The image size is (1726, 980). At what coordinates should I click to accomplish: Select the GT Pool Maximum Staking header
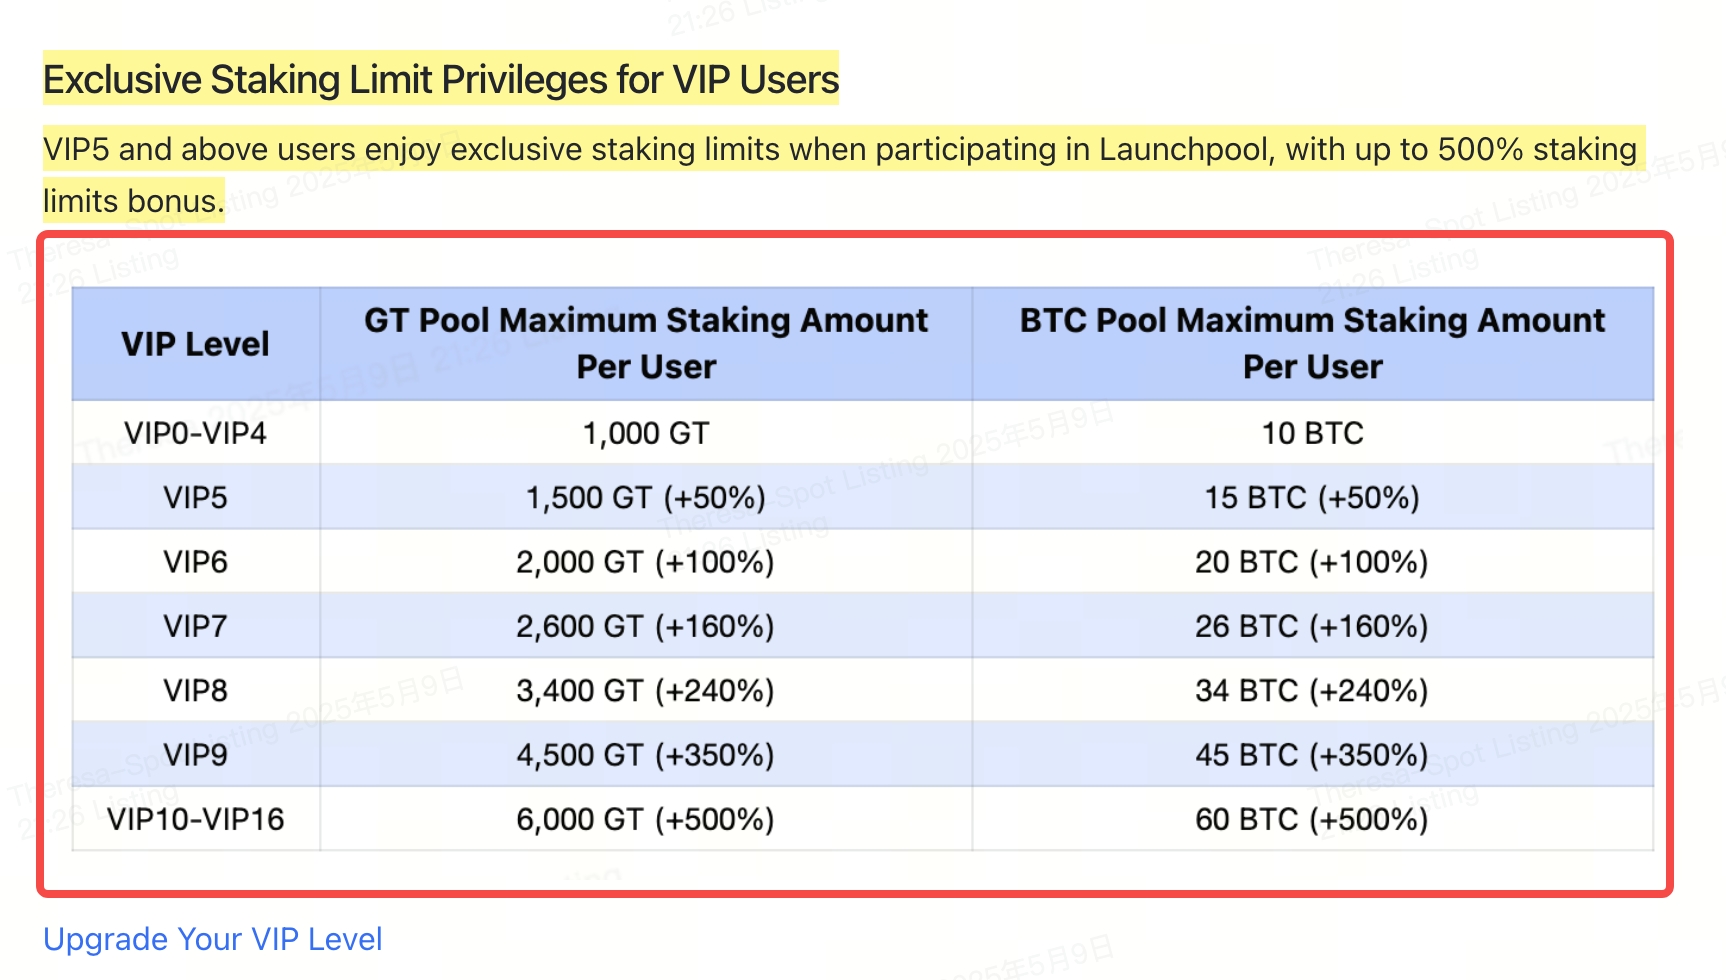pyautogui.click(x=646, y=343)
